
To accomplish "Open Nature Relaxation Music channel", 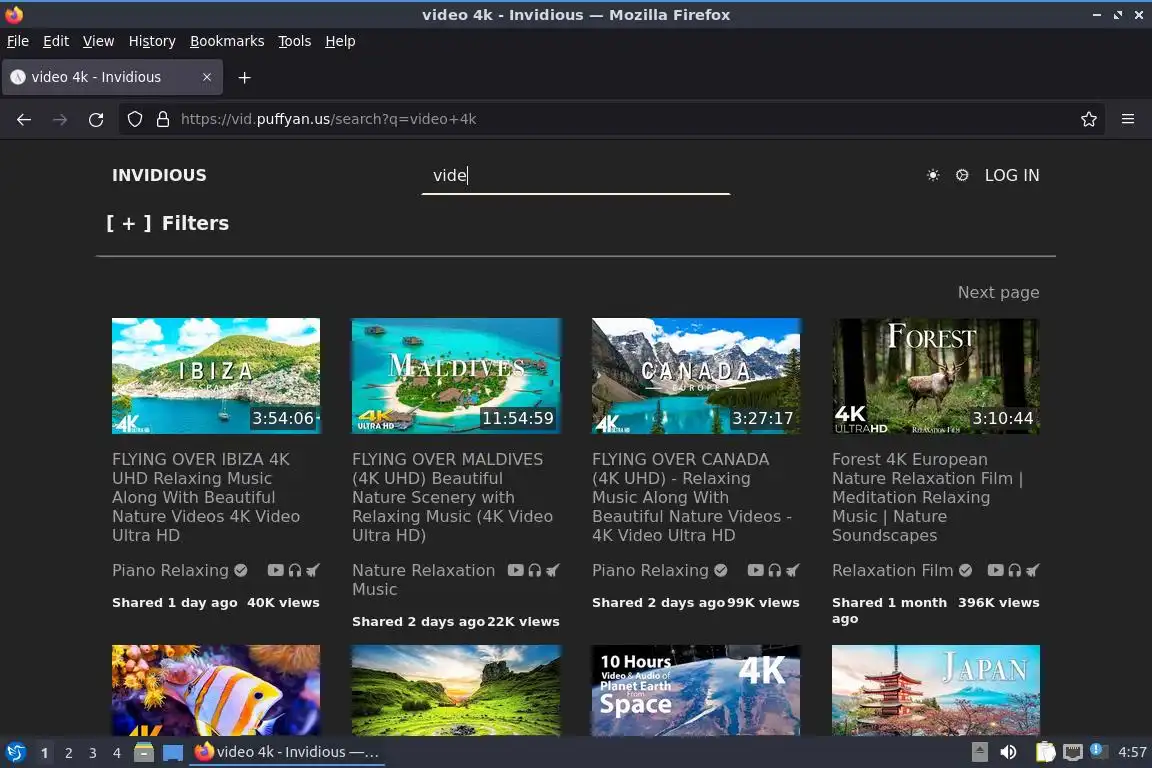I will click(x=424, y=580).
